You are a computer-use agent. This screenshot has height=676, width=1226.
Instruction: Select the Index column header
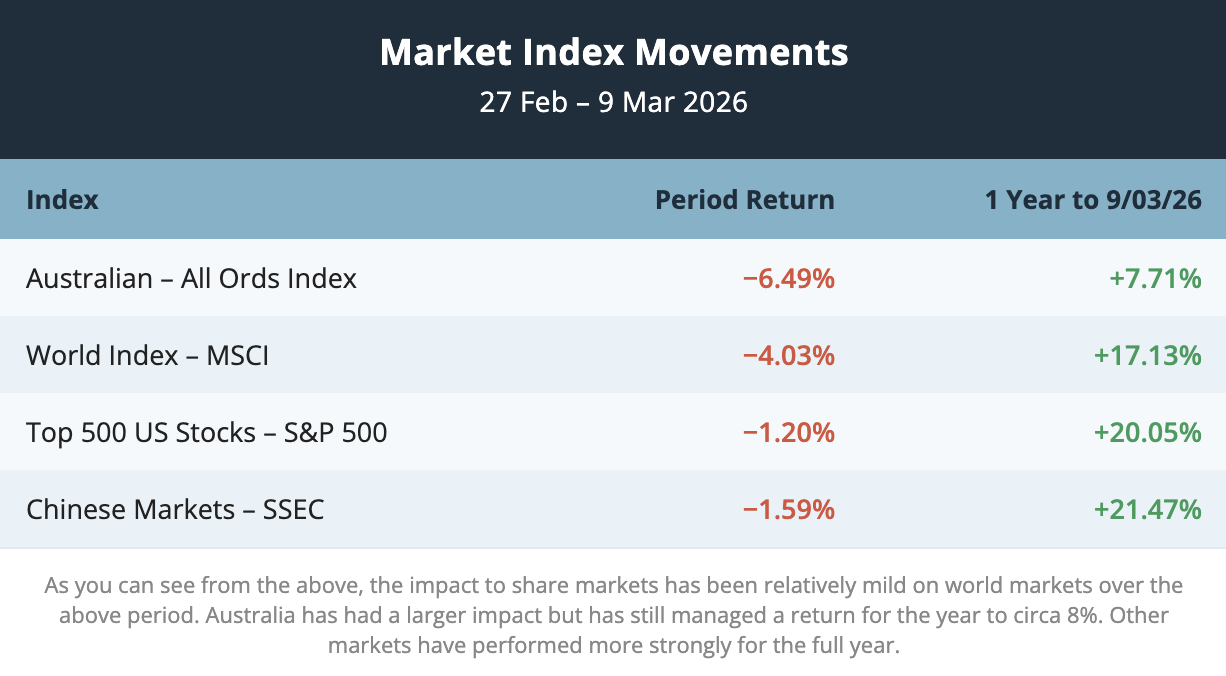click(62, 200)
